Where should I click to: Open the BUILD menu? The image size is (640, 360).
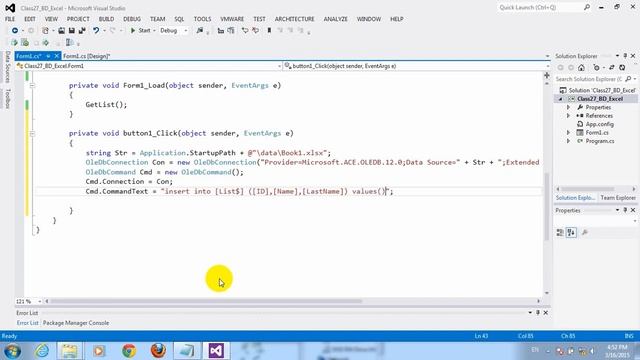pyautogui.click(x=107, y=19)
